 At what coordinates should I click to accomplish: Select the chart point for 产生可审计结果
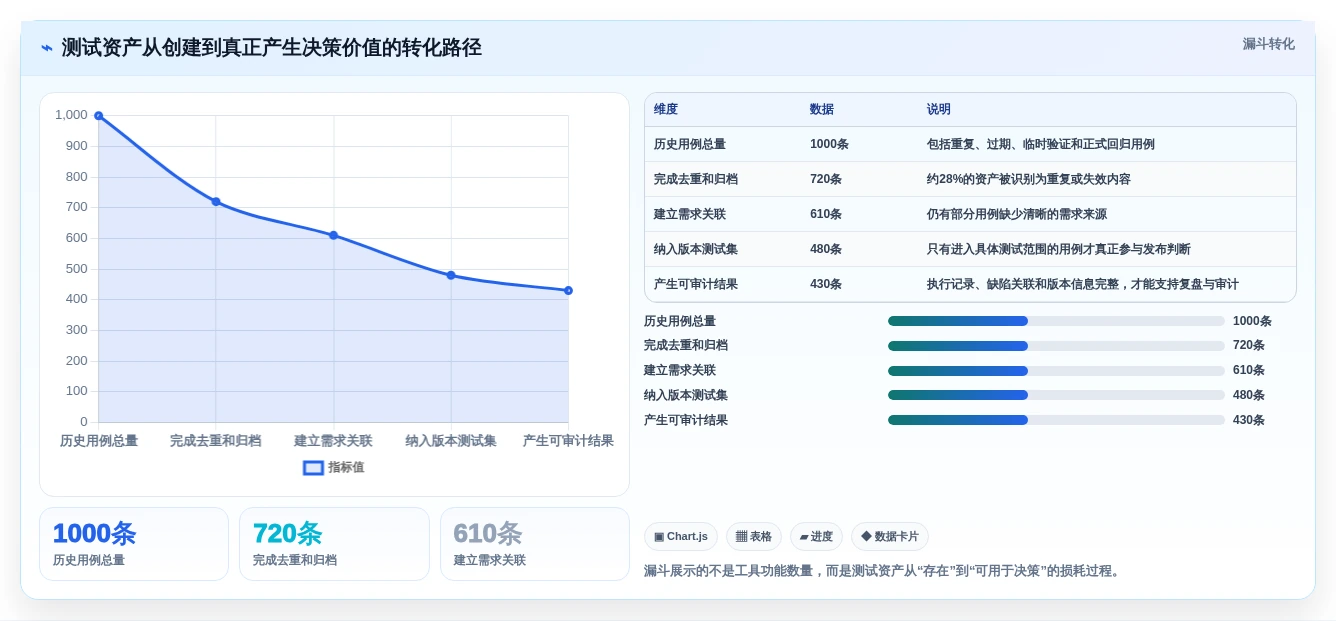coord(568,291)
